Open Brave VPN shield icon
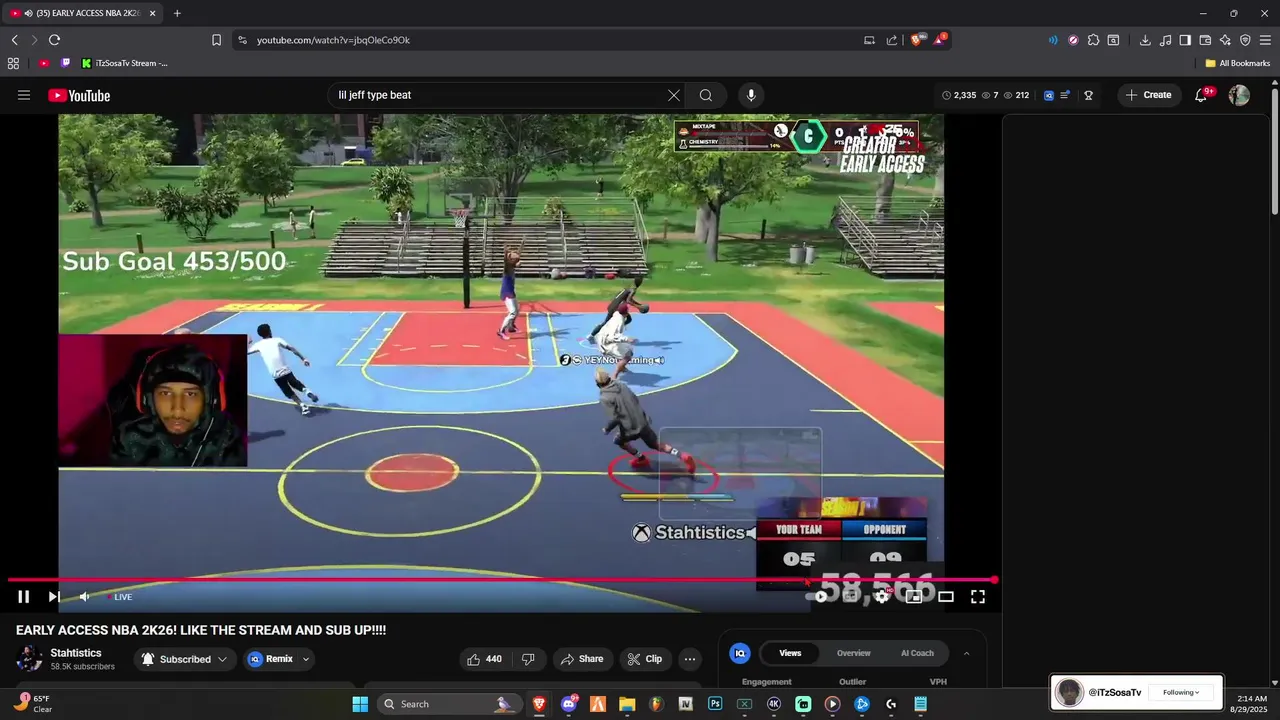1280x720 pixels. [1245, 40]
